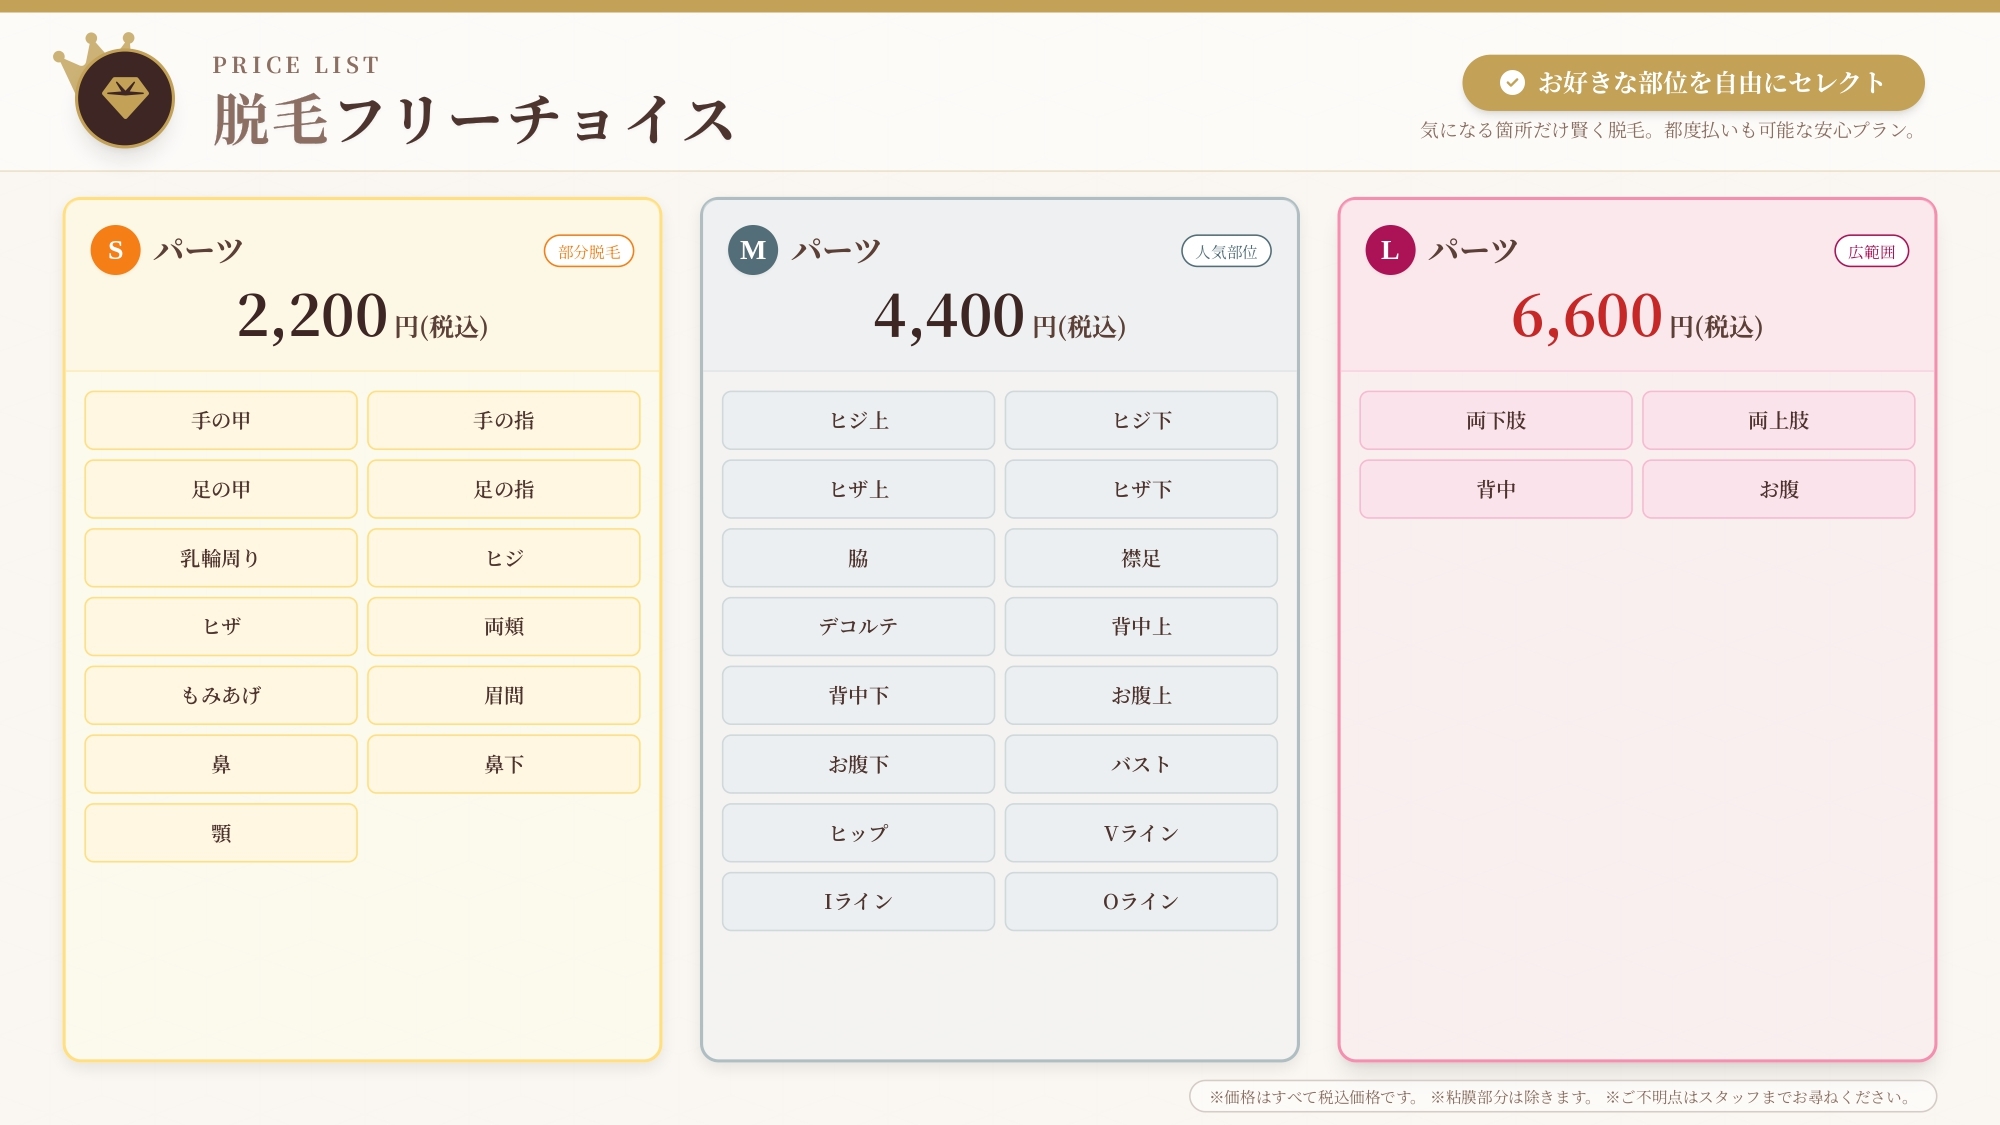The image size is (2000, 1125).
Task: Select ヒップ in M parts
Action: [x=858, y=833]
